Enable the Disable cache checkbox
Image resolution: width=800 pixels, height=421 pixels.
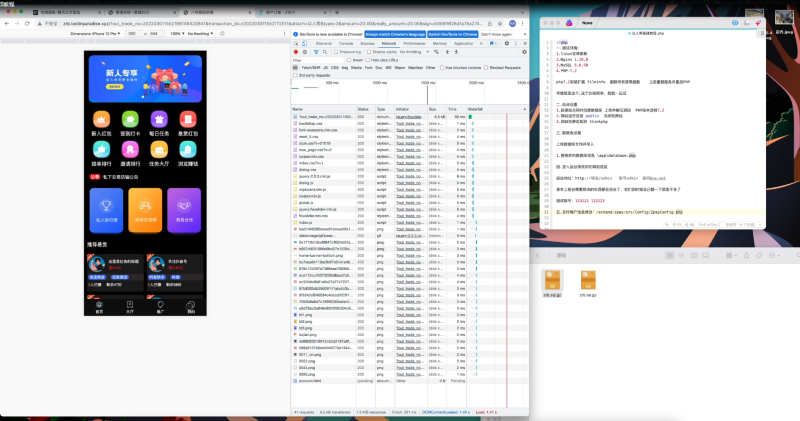pos(369,52)
